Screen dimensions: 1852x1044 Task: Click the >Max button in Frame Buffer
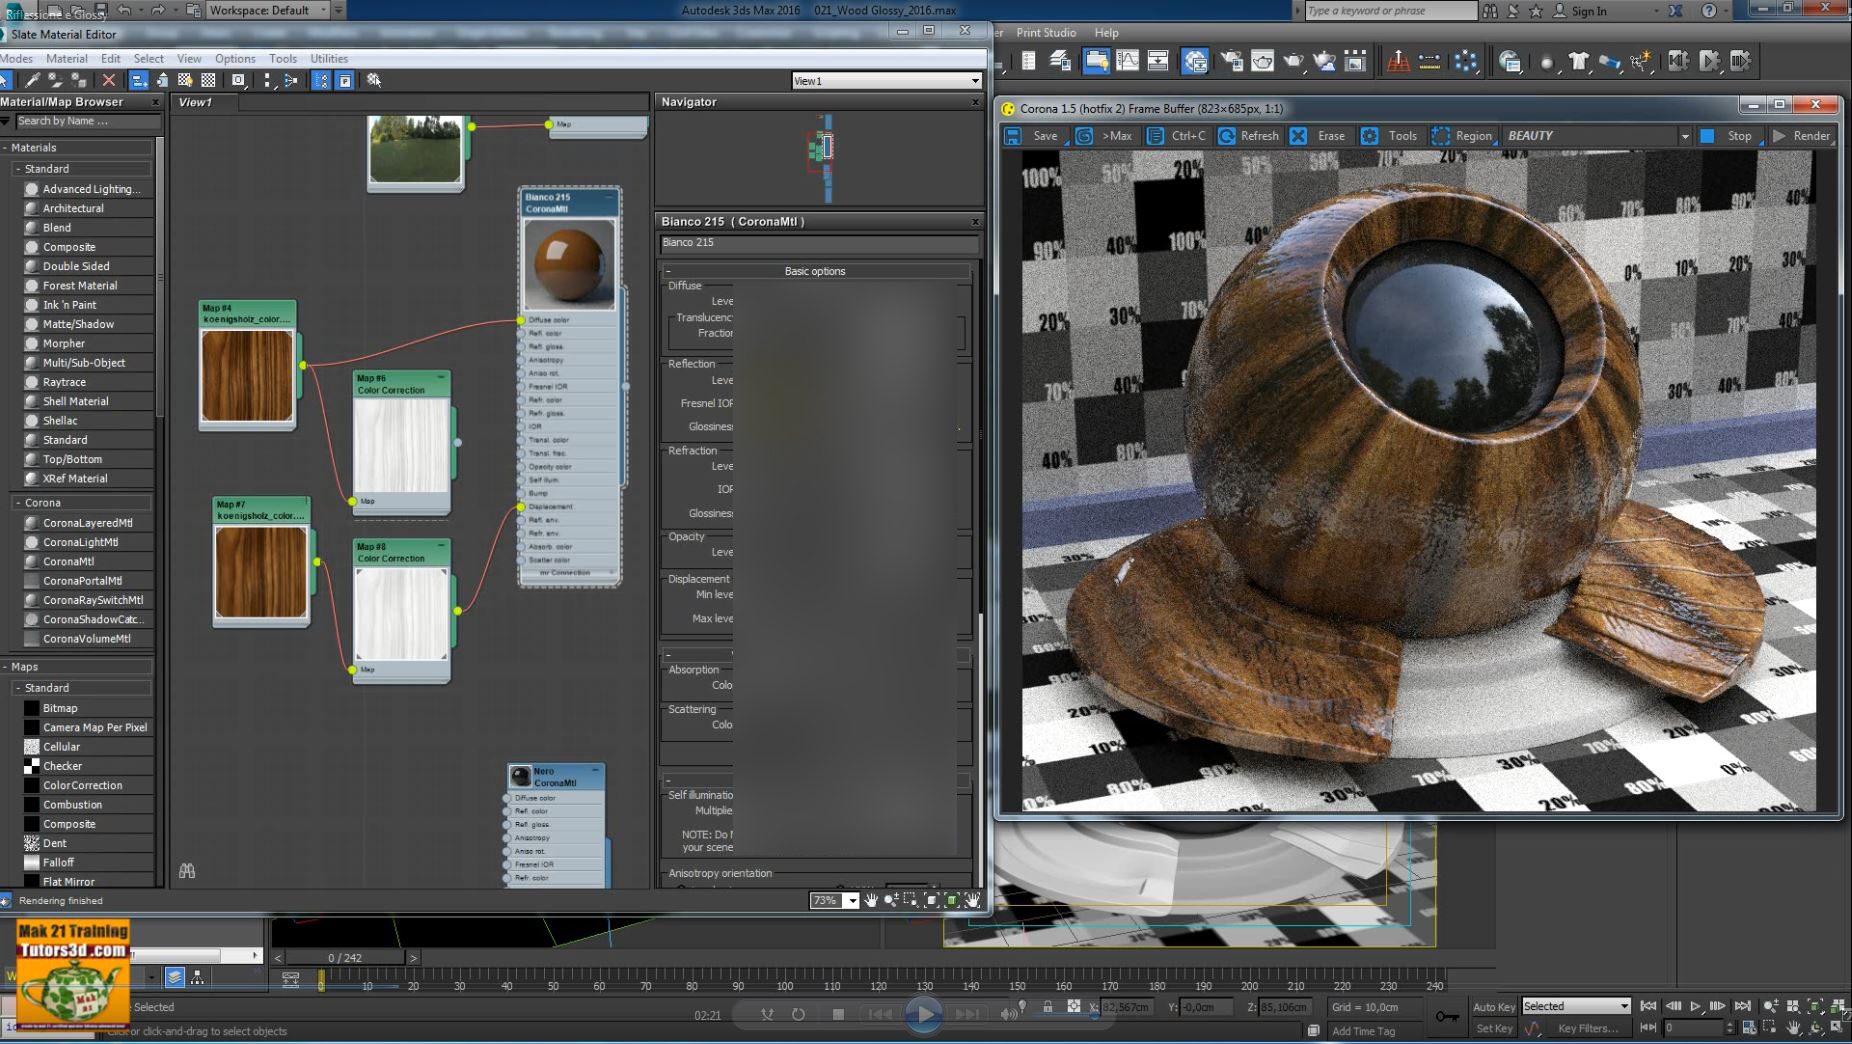click(1105, 135)
